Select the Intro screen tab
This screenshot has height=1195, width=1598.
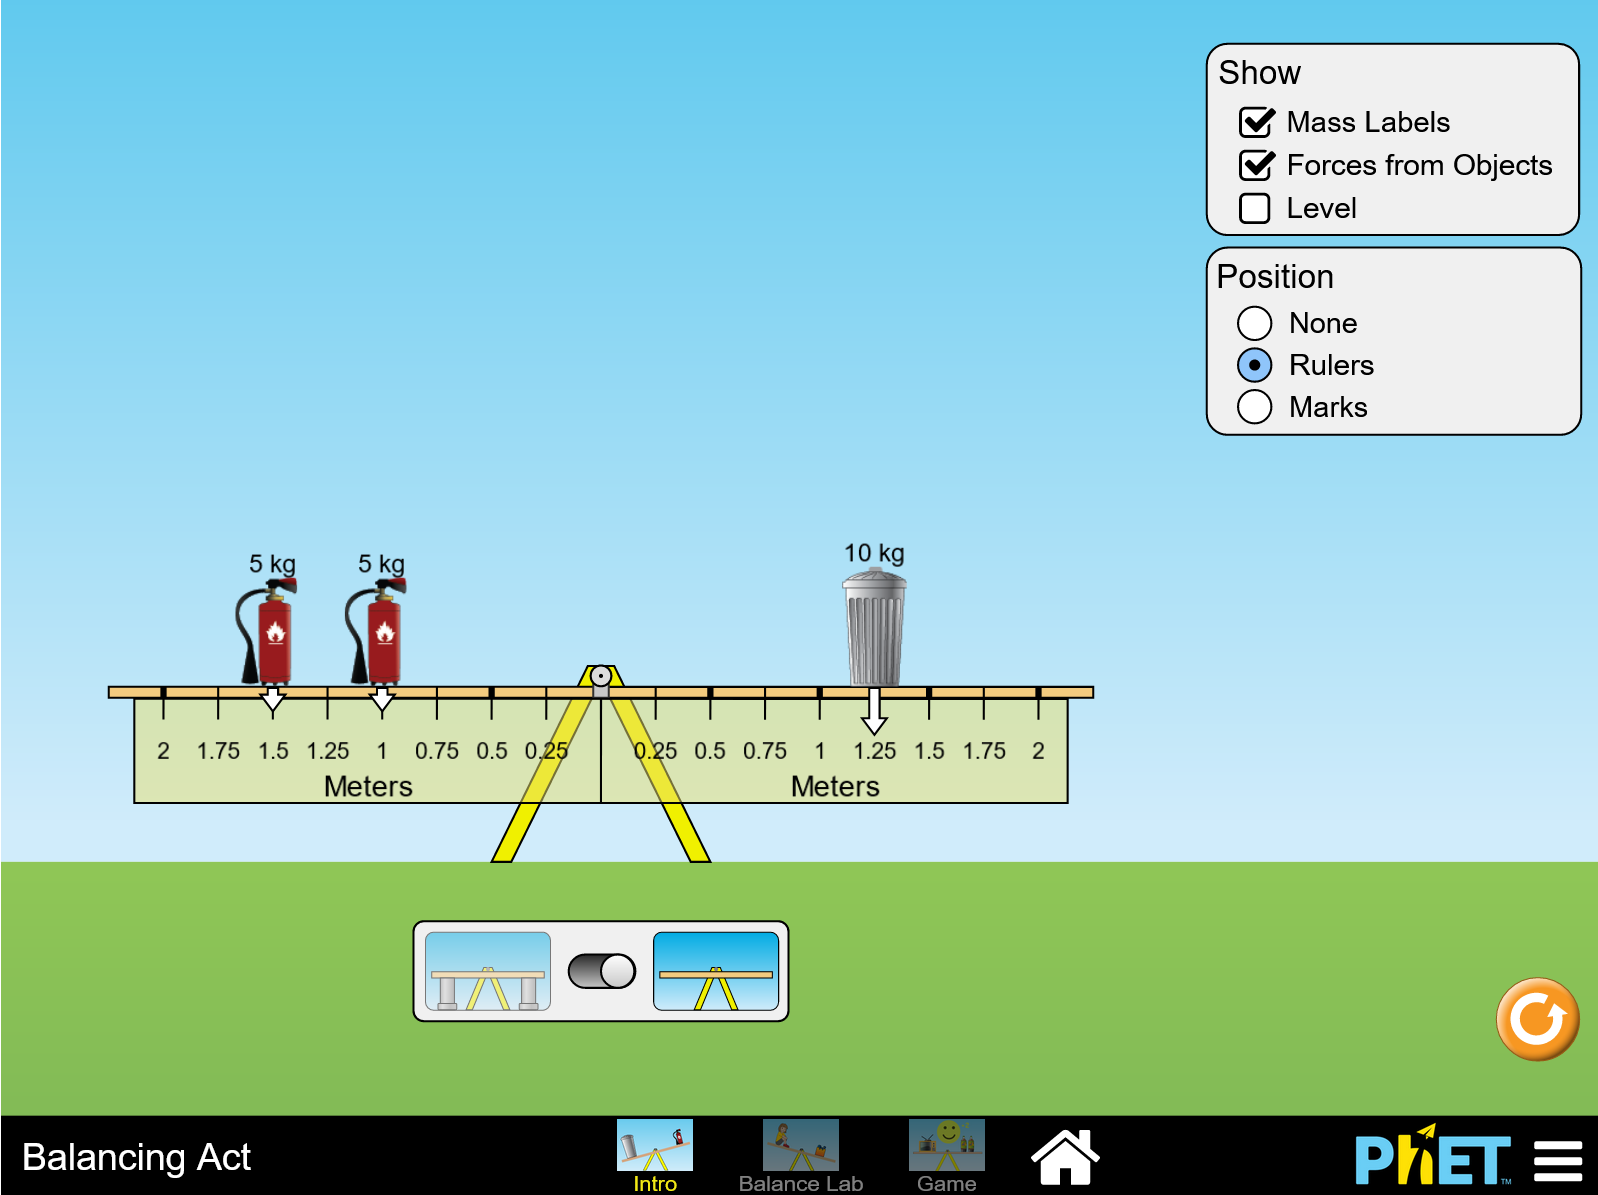[x=654, y=1157]
